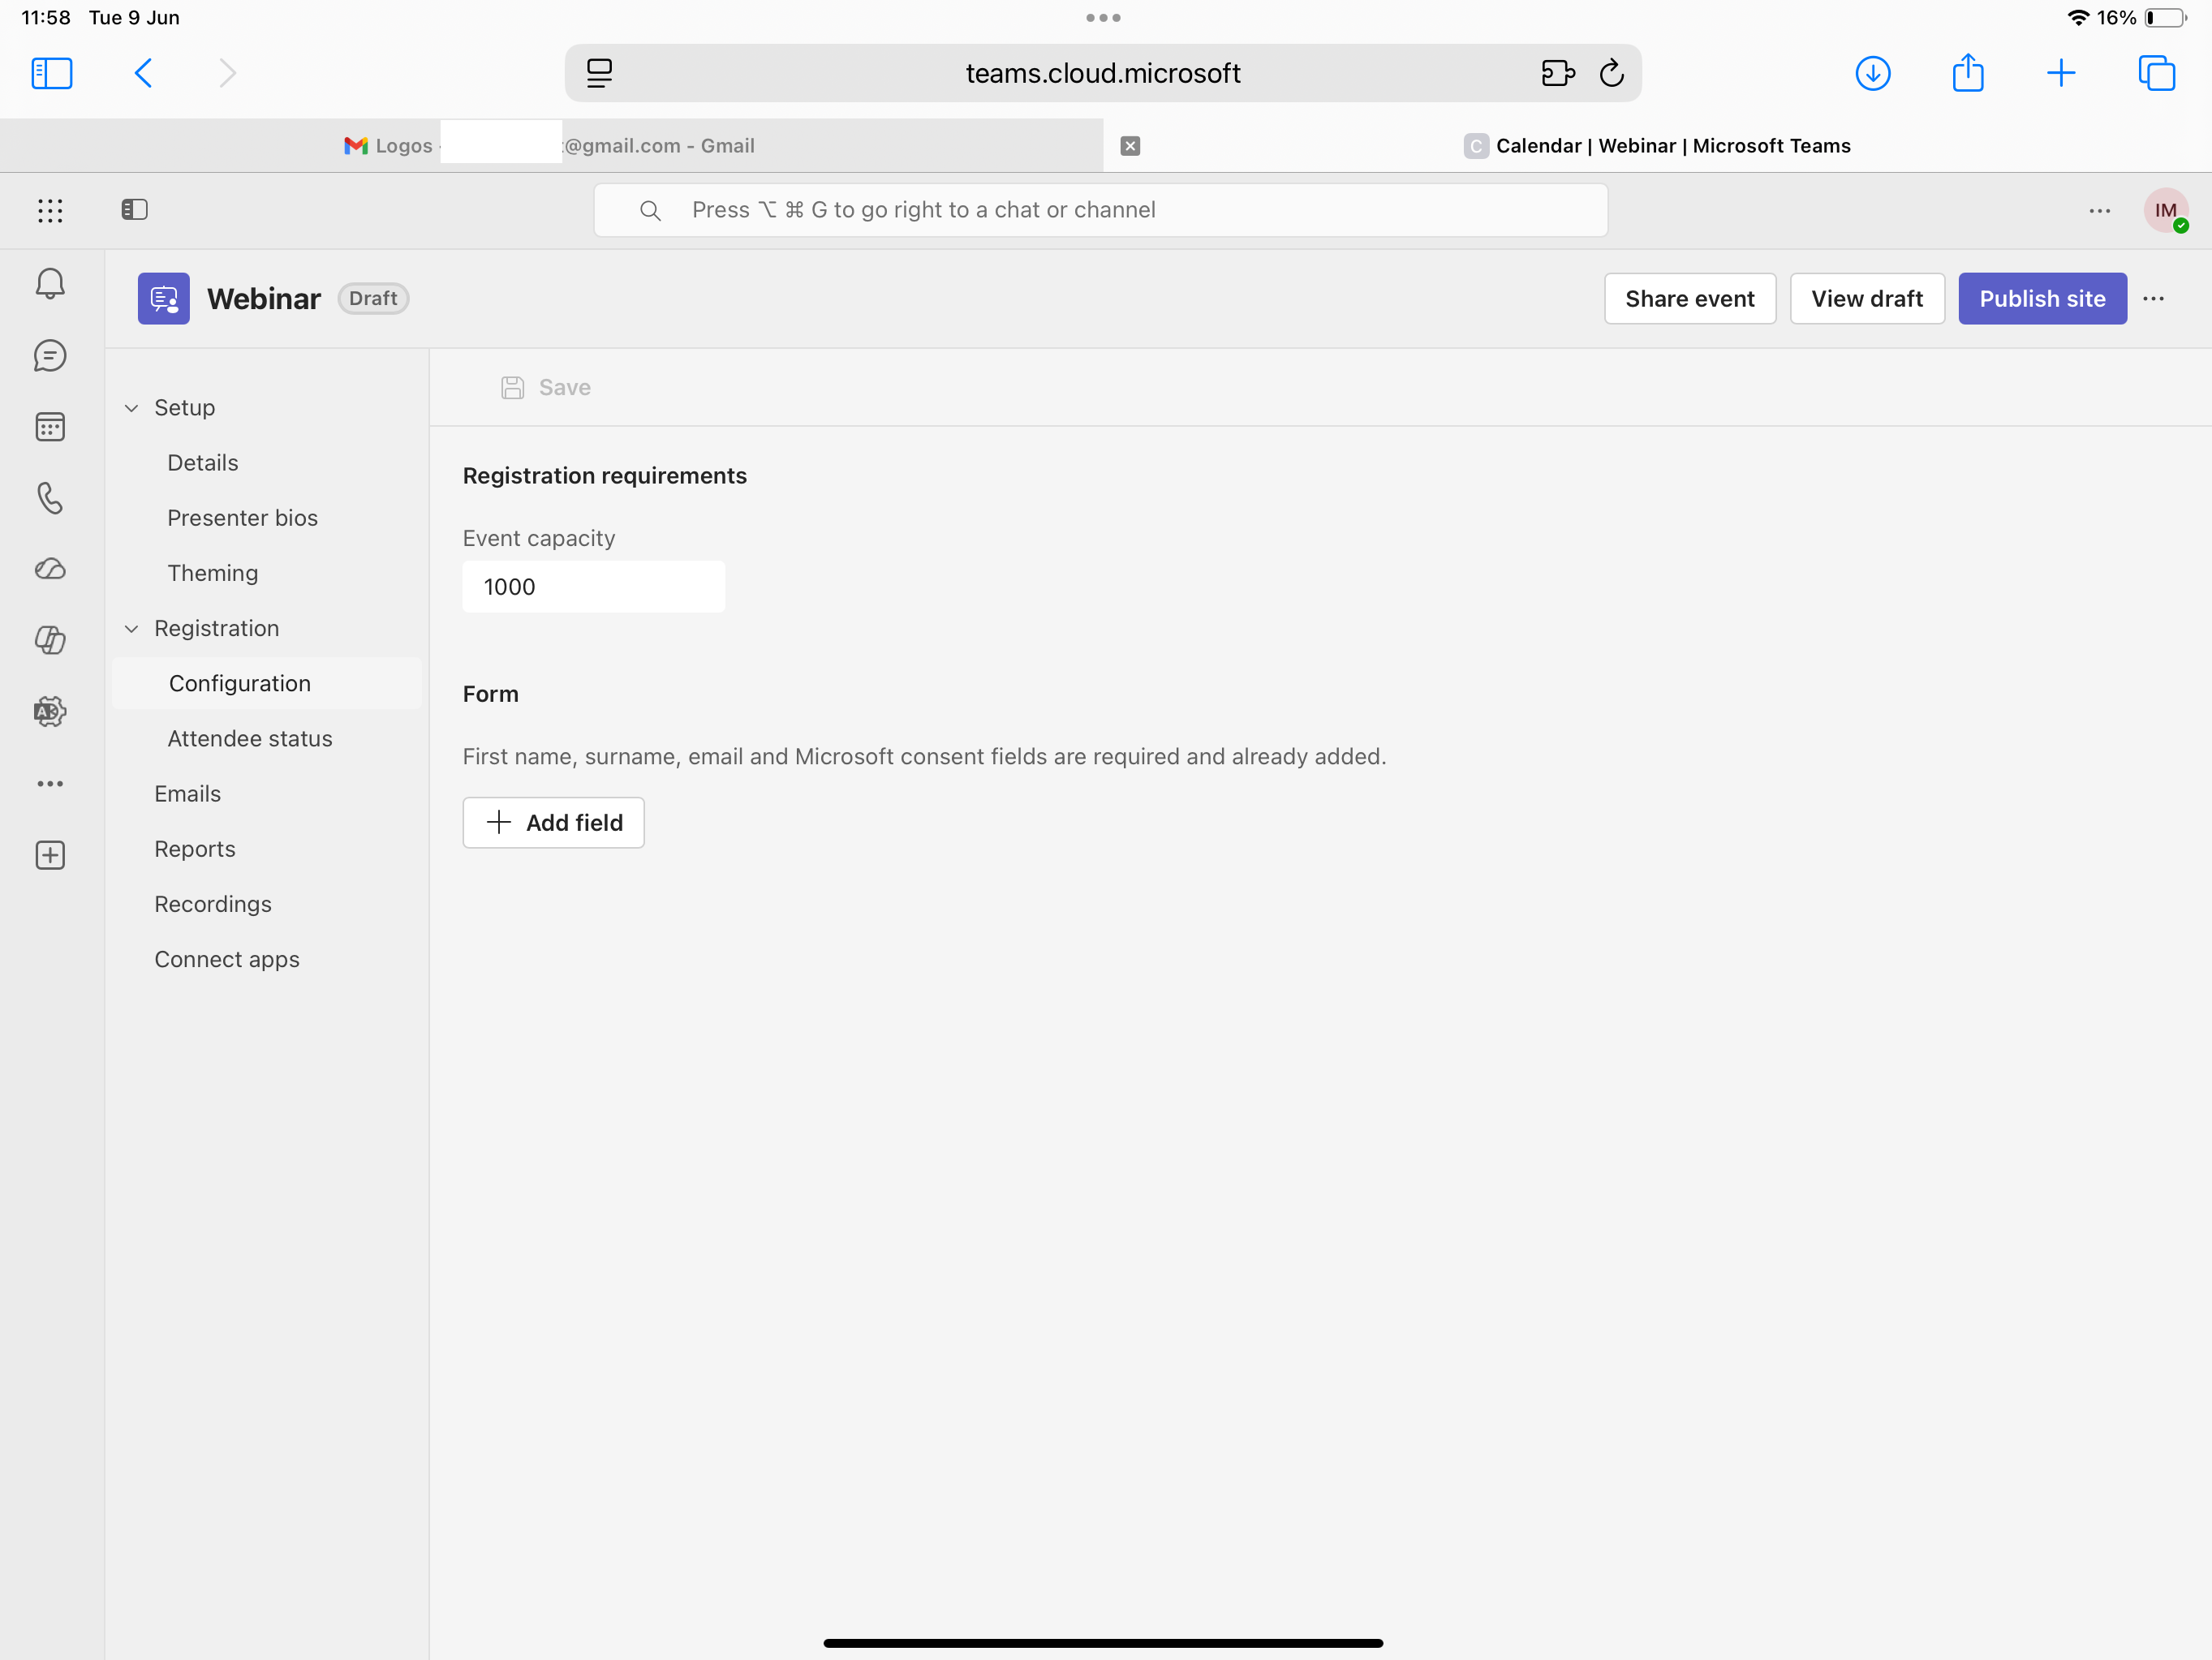Go forward with Safari arrow

(227, 73)
